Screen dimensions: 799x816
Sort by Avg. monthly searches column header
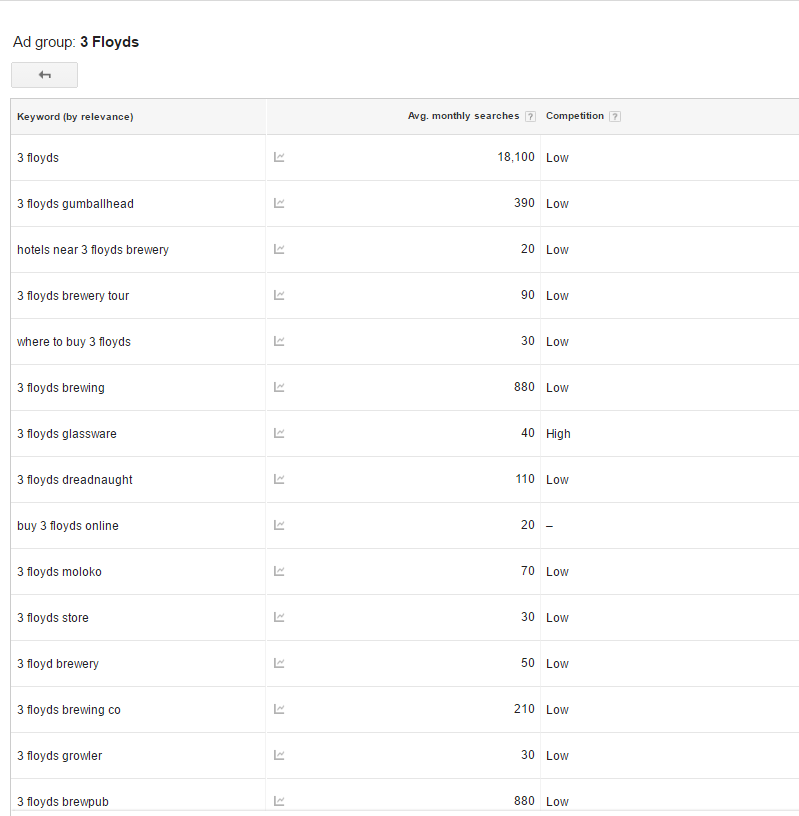point(463,116)
